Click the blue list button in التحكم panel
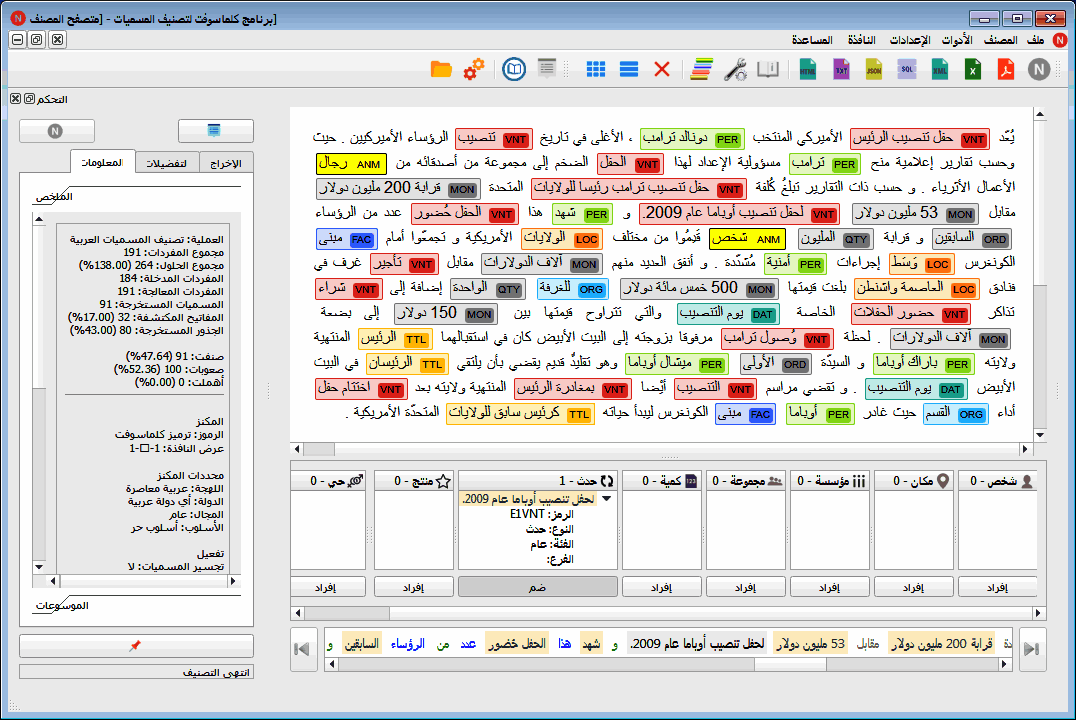 pyautogui.click(x=215, y=130)
